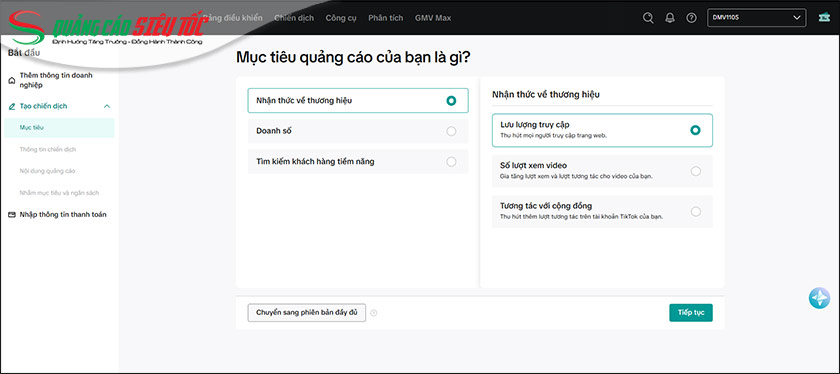Collapse the Tạo chiến dịch section chevron

pos(106,106)
